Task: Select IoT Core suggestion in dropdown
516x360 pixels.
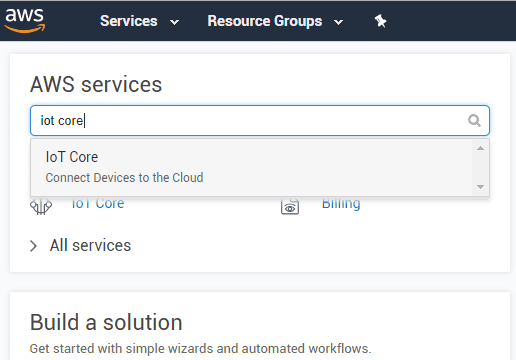Action: tap(252, 167)
